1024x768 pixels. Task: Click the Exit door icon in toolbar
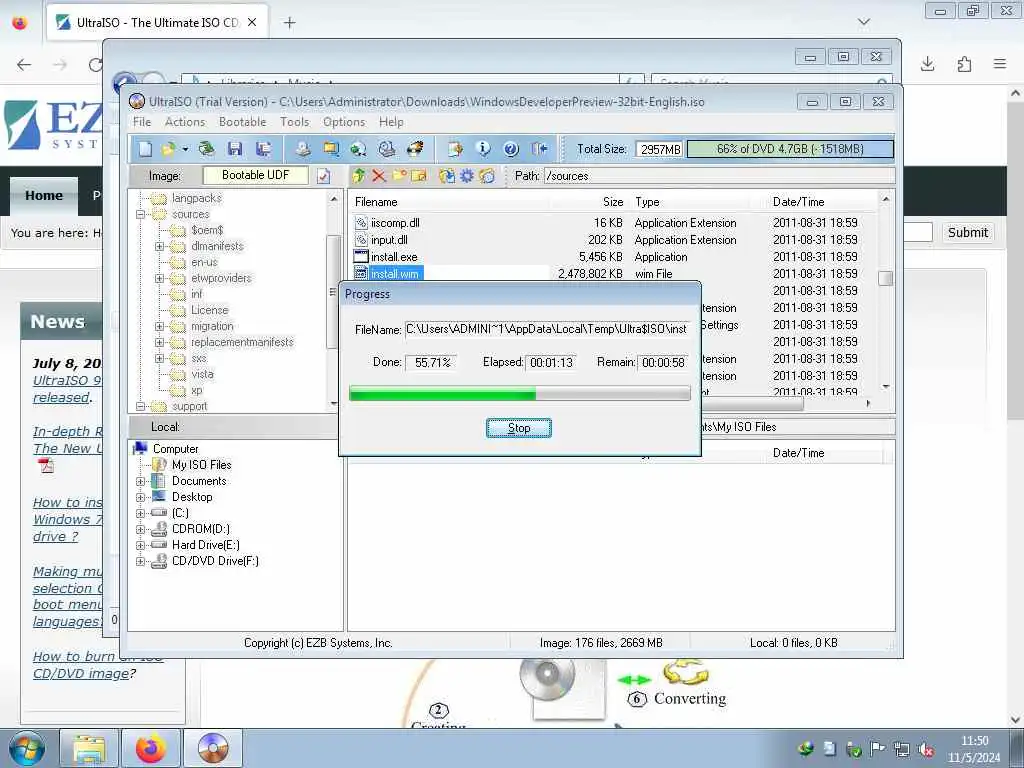click(539, 149)
